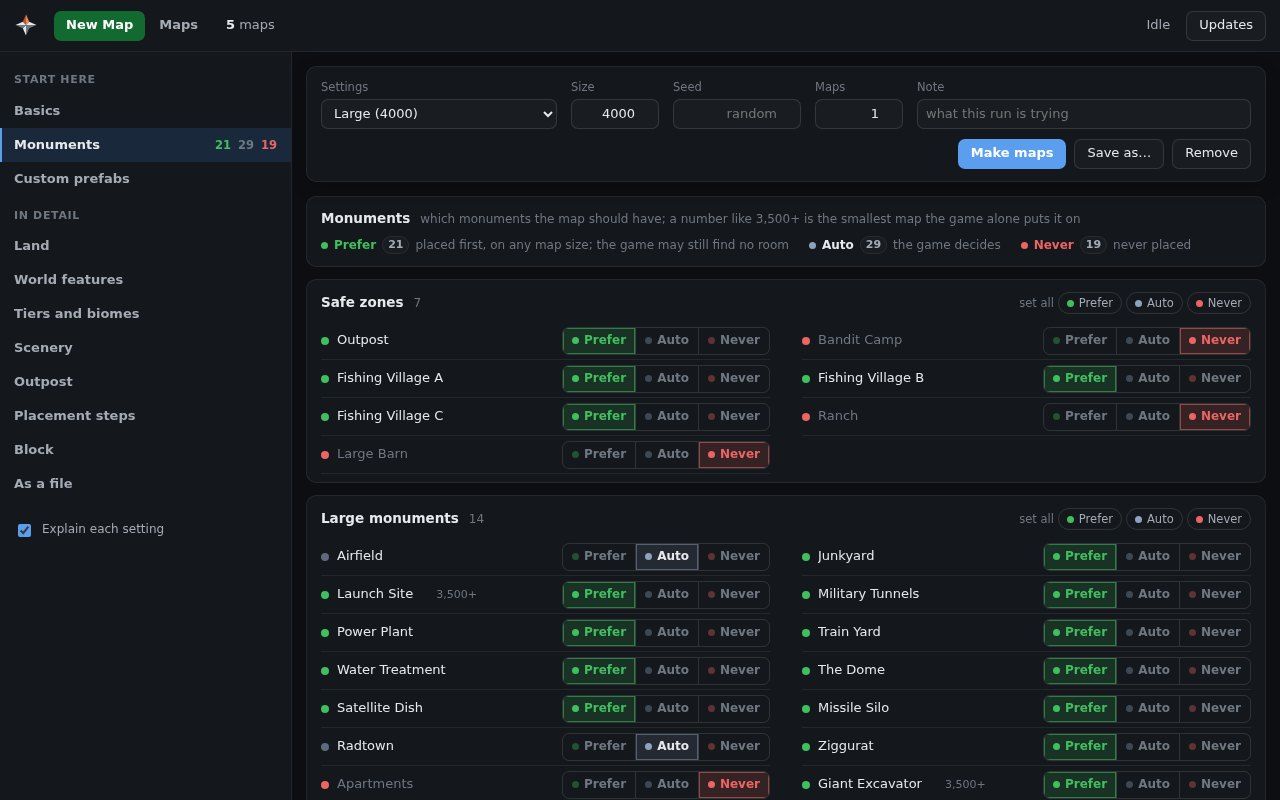Set Fishing Village A to Auto
1280x800 pixels.
667,379
